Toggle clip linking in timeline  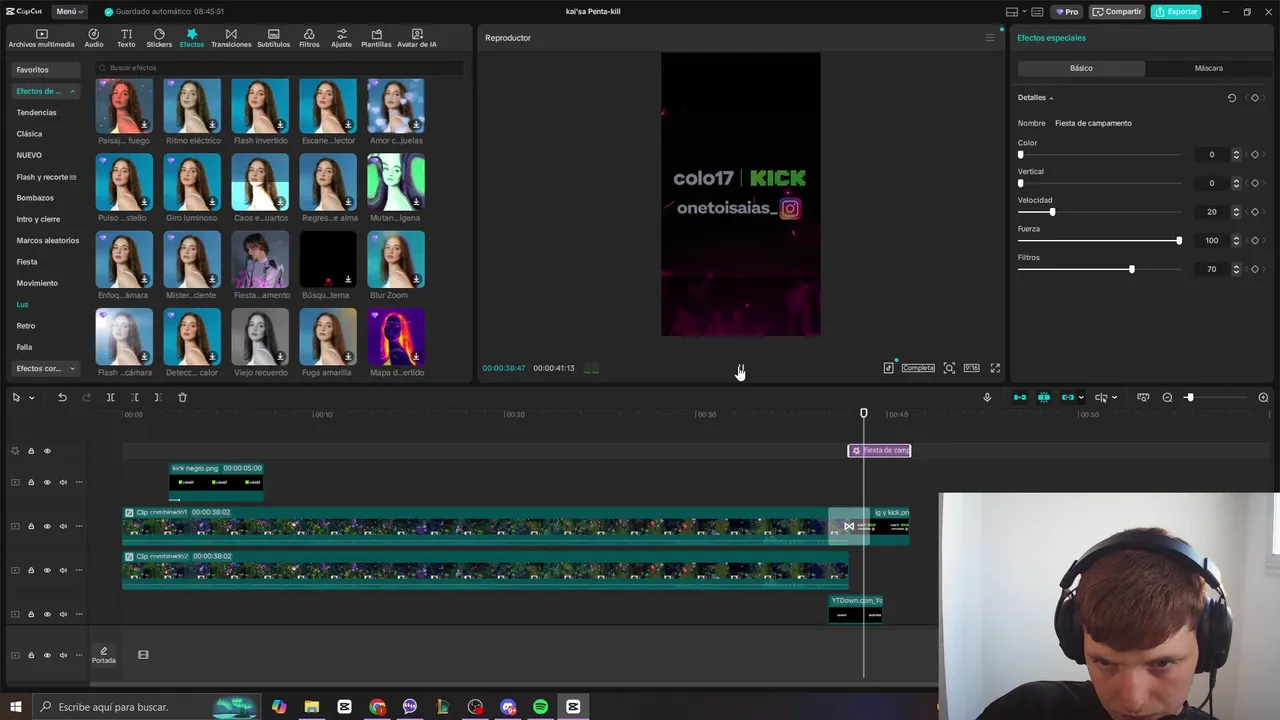(1068, 397)
